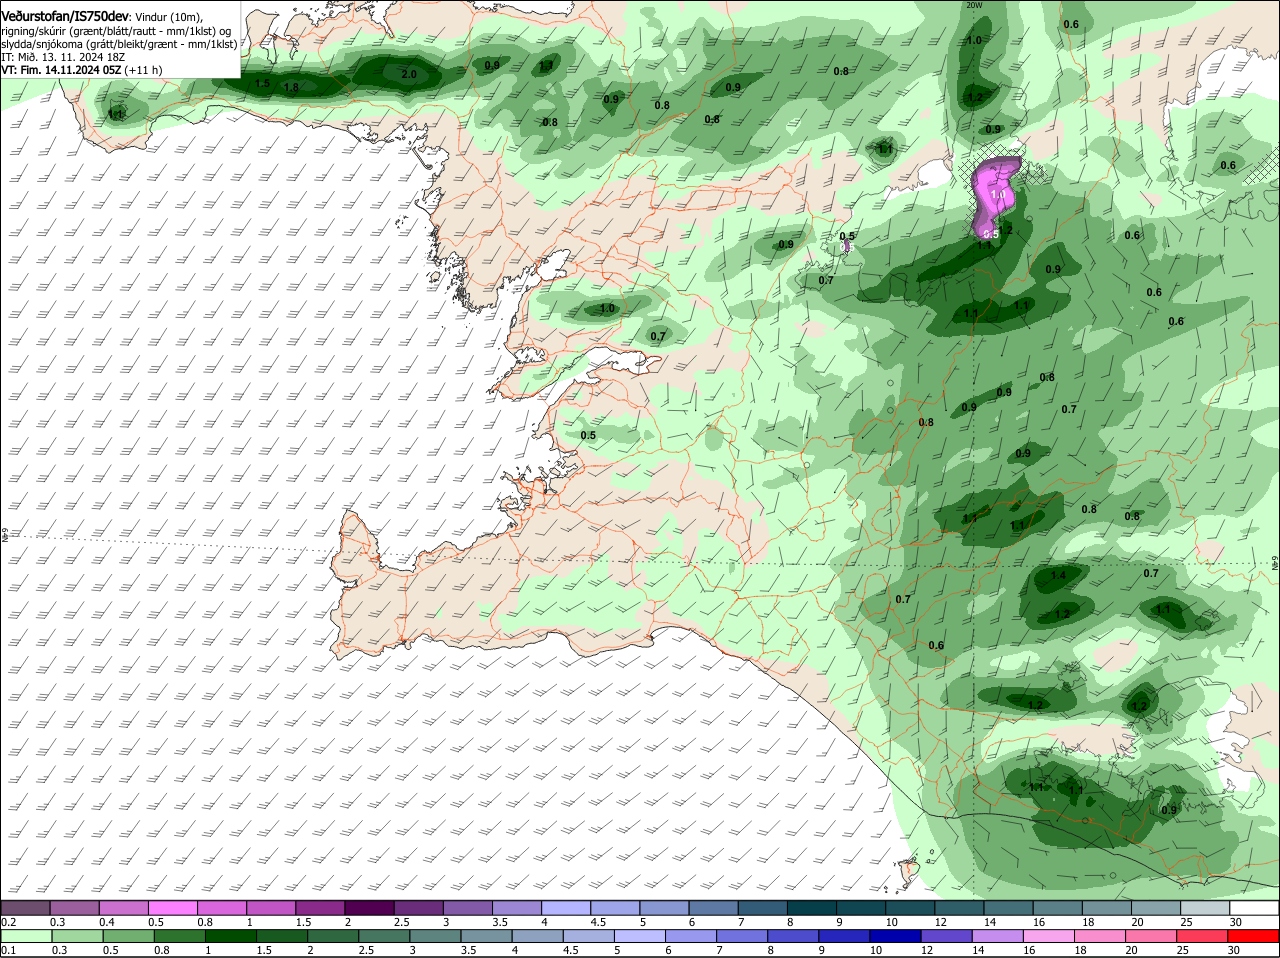Pick the 14 swatch in the upper snow legend
The image size is (1280, 958).
pyautogui.click(x=1009, y=907)
